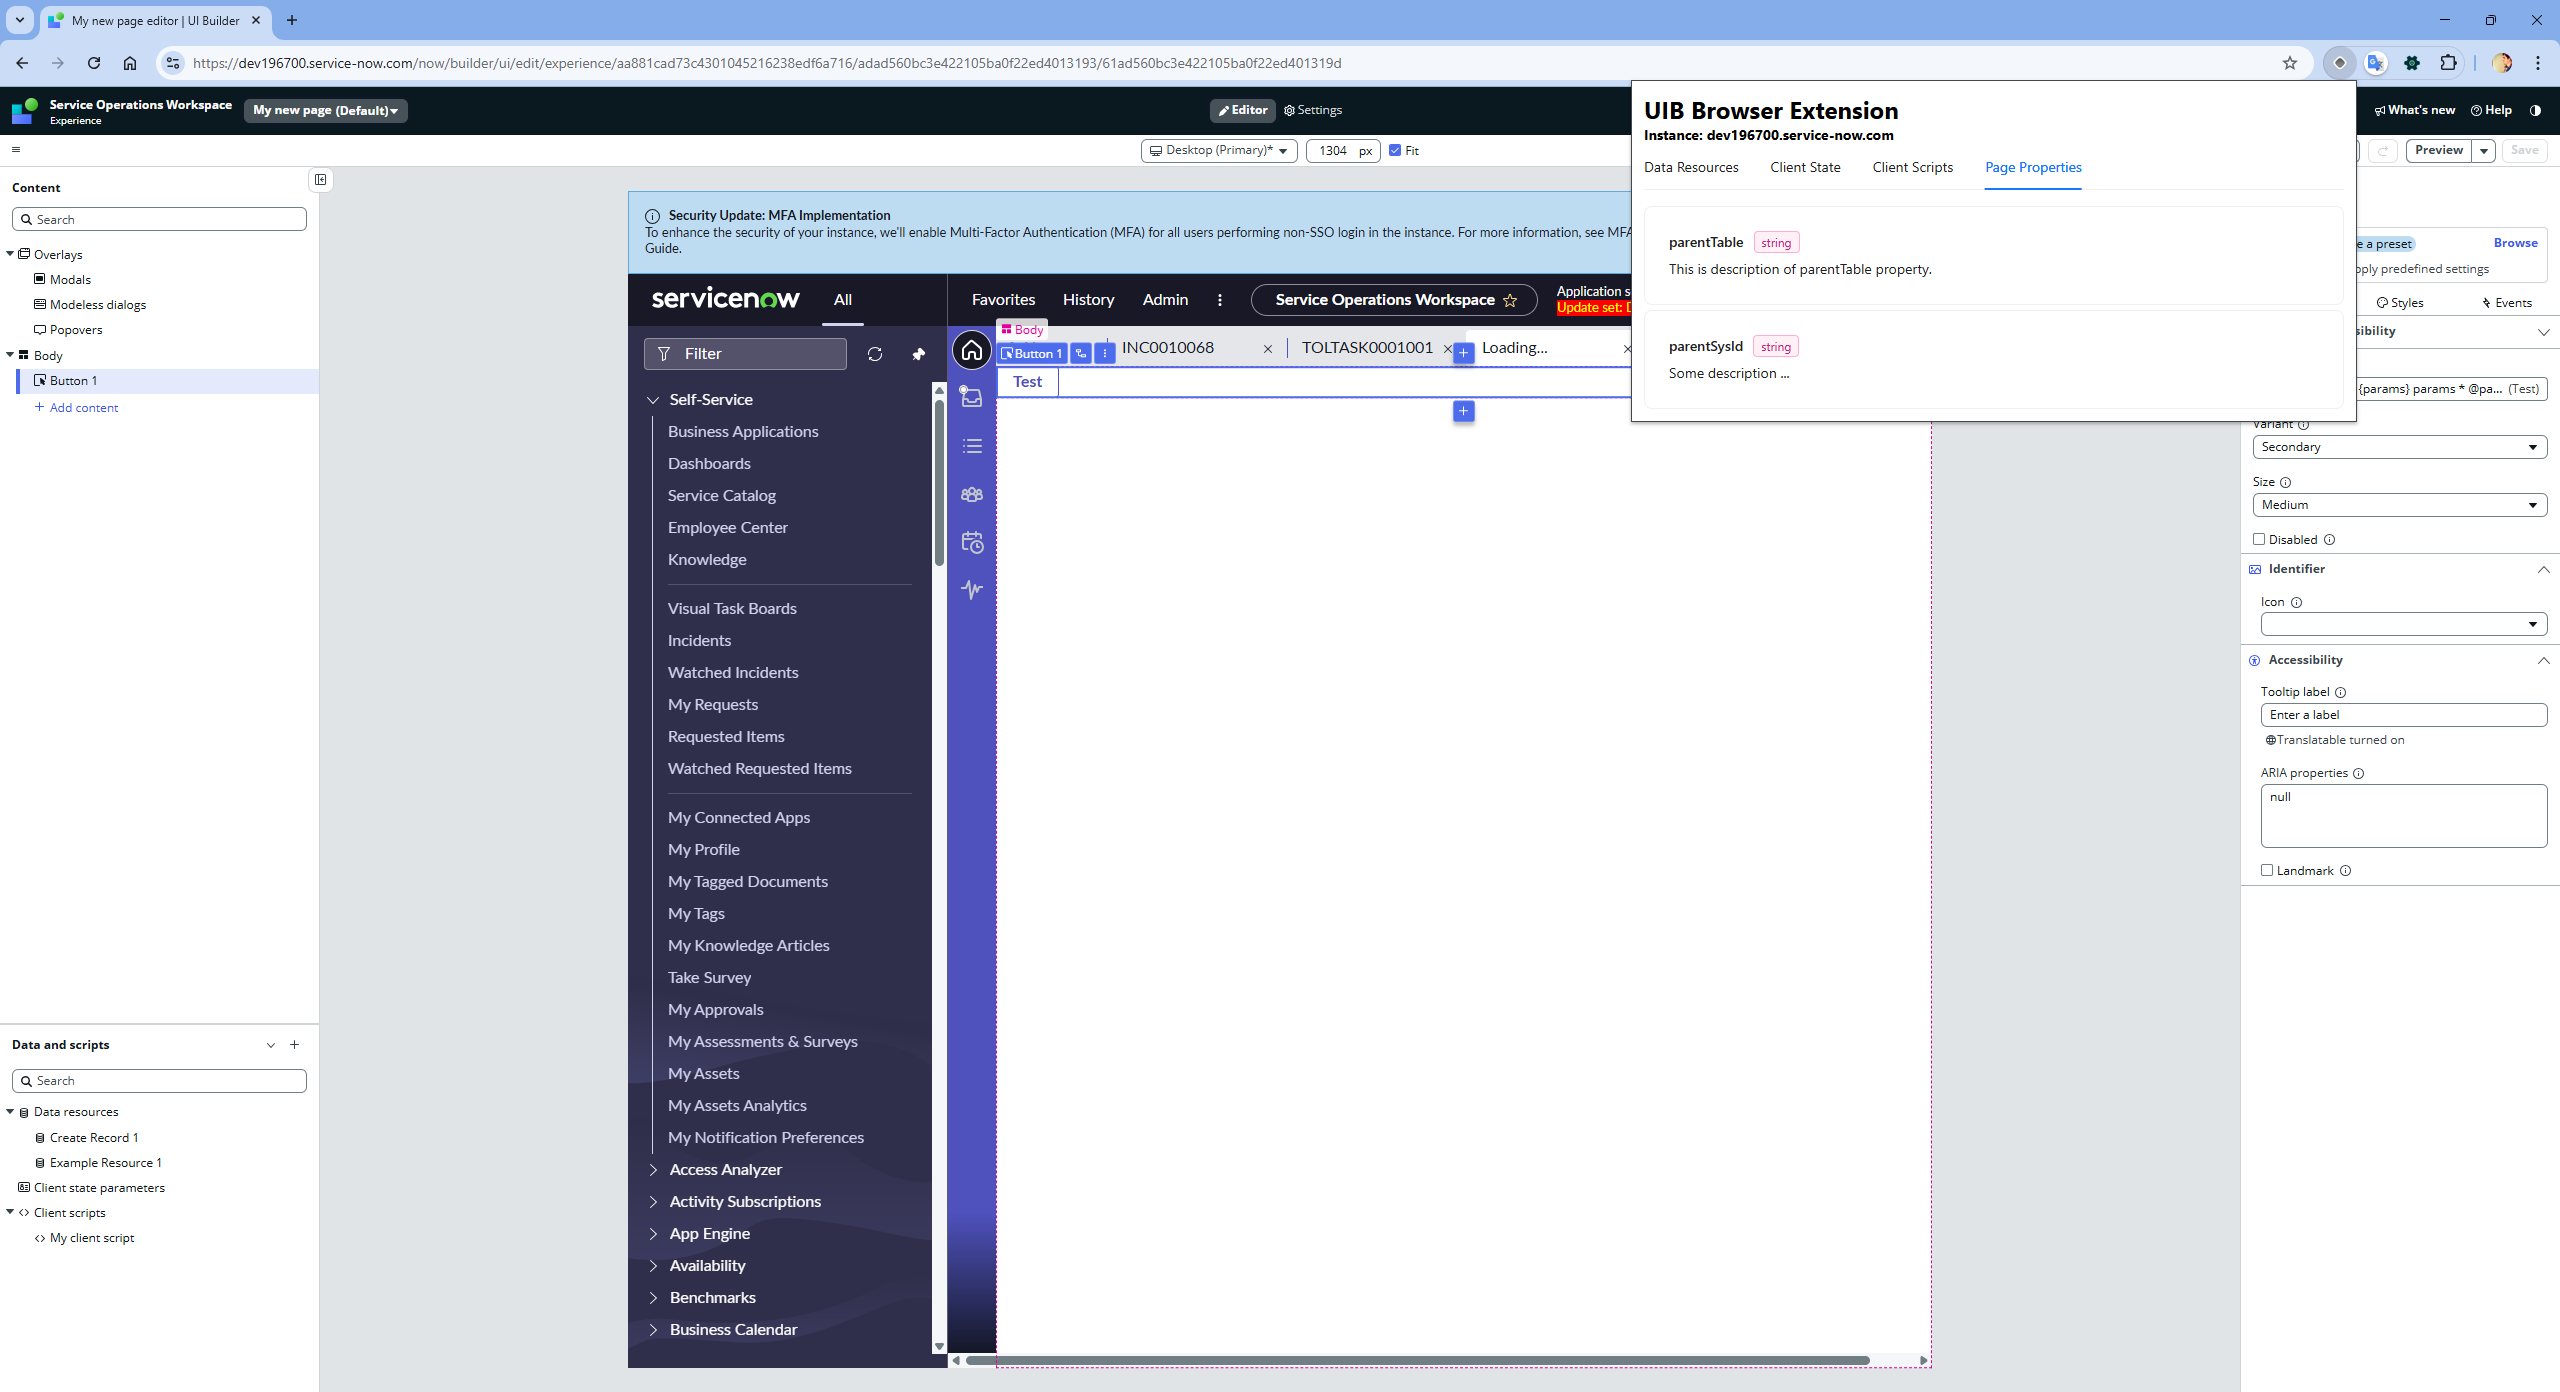
Task: Add data resource with plus icon
Action: (x=294, y=1044)
